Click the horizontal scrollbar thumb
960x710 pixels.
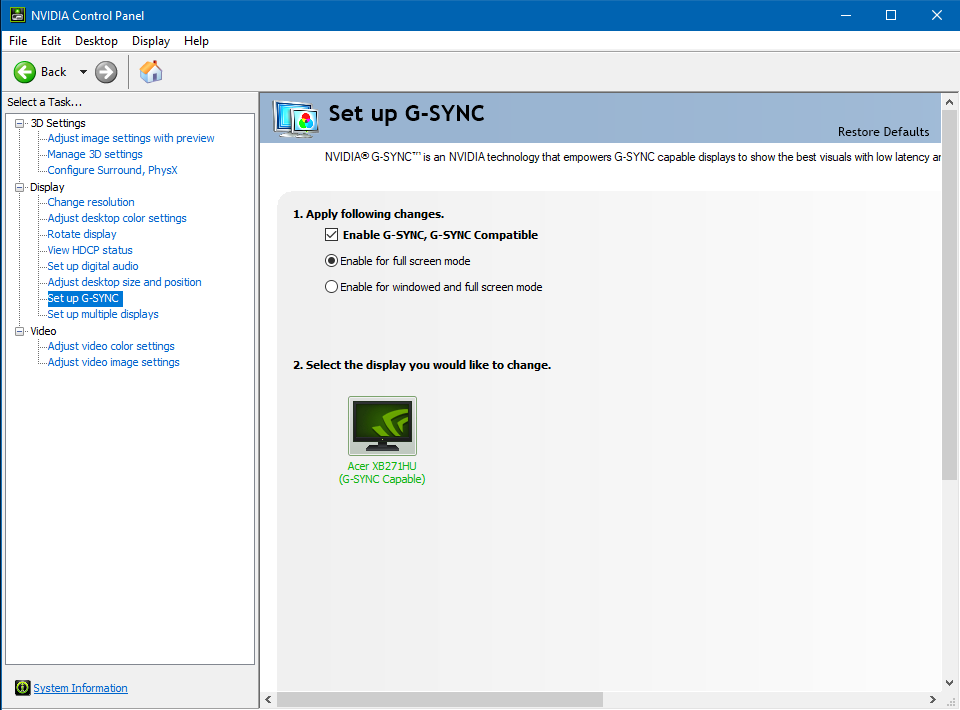pos(440,699)
